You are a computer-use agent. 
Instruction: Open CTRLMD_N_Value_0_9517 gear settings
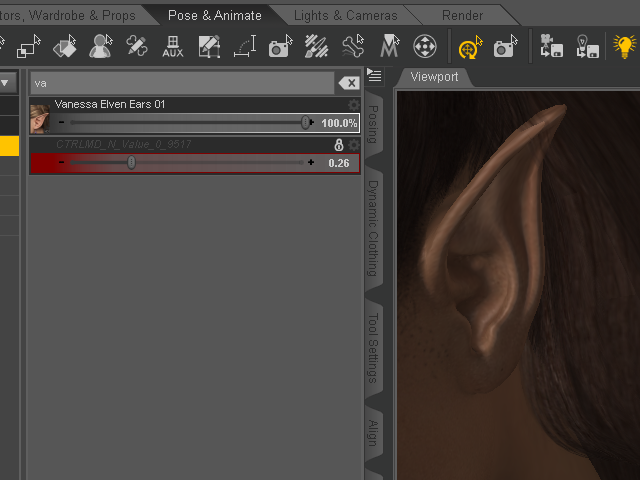coord(354,144)
